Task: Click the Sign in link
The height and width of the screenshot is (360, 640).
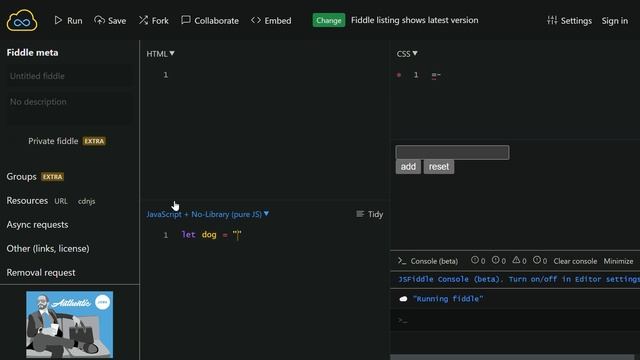Action: pyautogui.click(x=615, y=20)
